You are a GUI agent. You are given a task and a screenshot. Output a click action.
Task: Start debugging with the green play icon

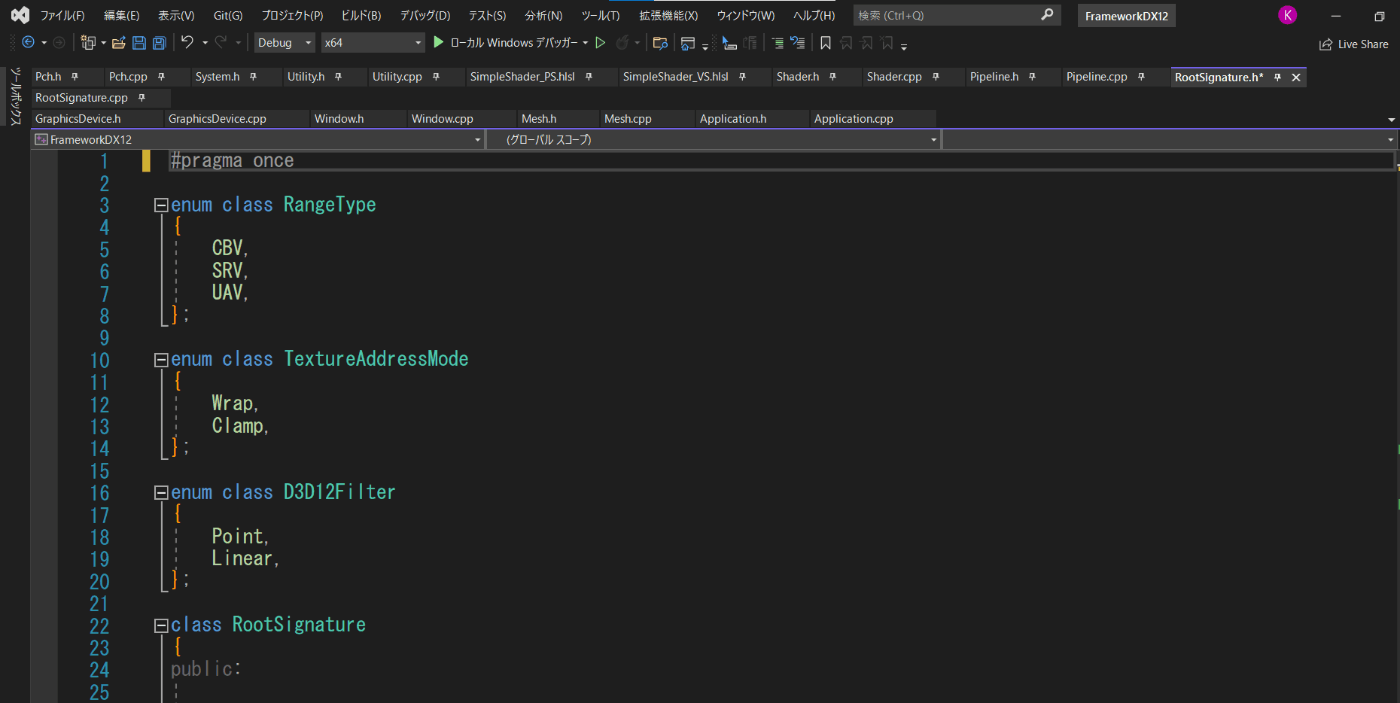(438, 43)
